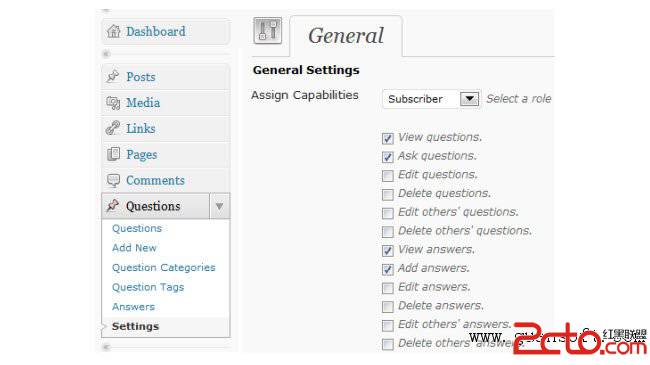Switch to the General tab
Image resolution: width=650 pixels, height=365 pixels.
(346, 36)
